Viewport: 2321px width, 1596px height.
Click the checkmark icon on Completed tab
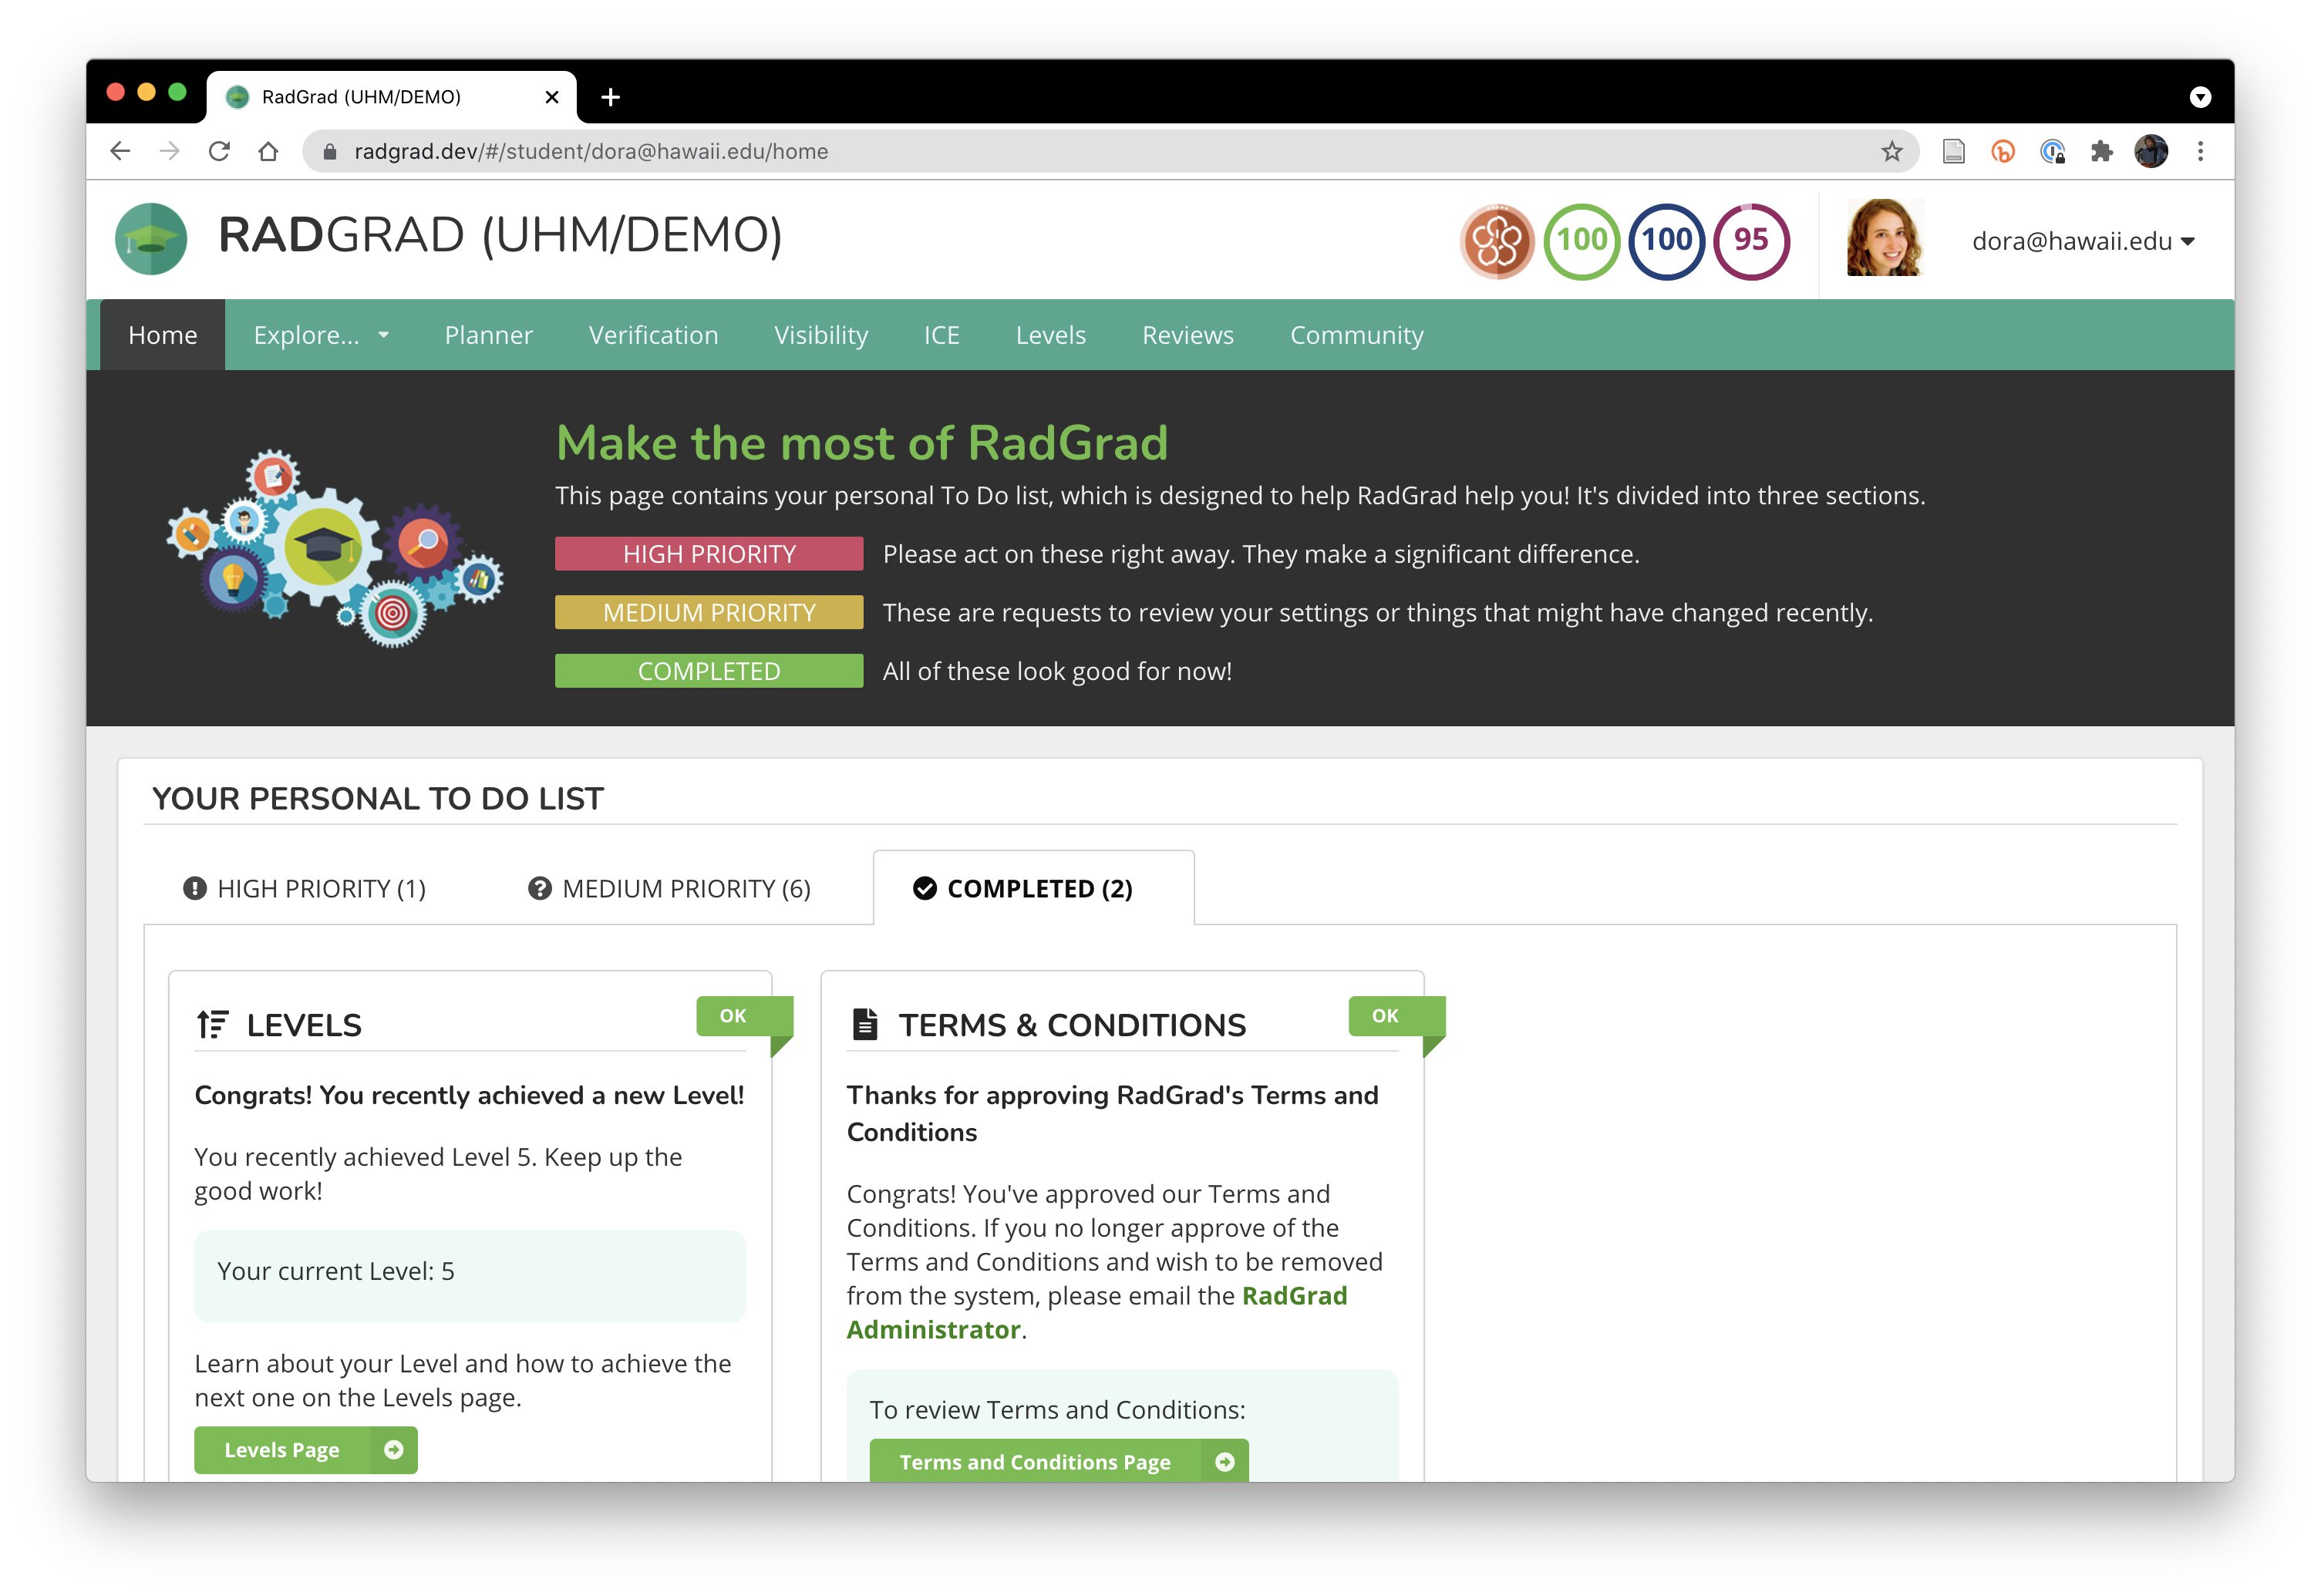tap(924, 888)
